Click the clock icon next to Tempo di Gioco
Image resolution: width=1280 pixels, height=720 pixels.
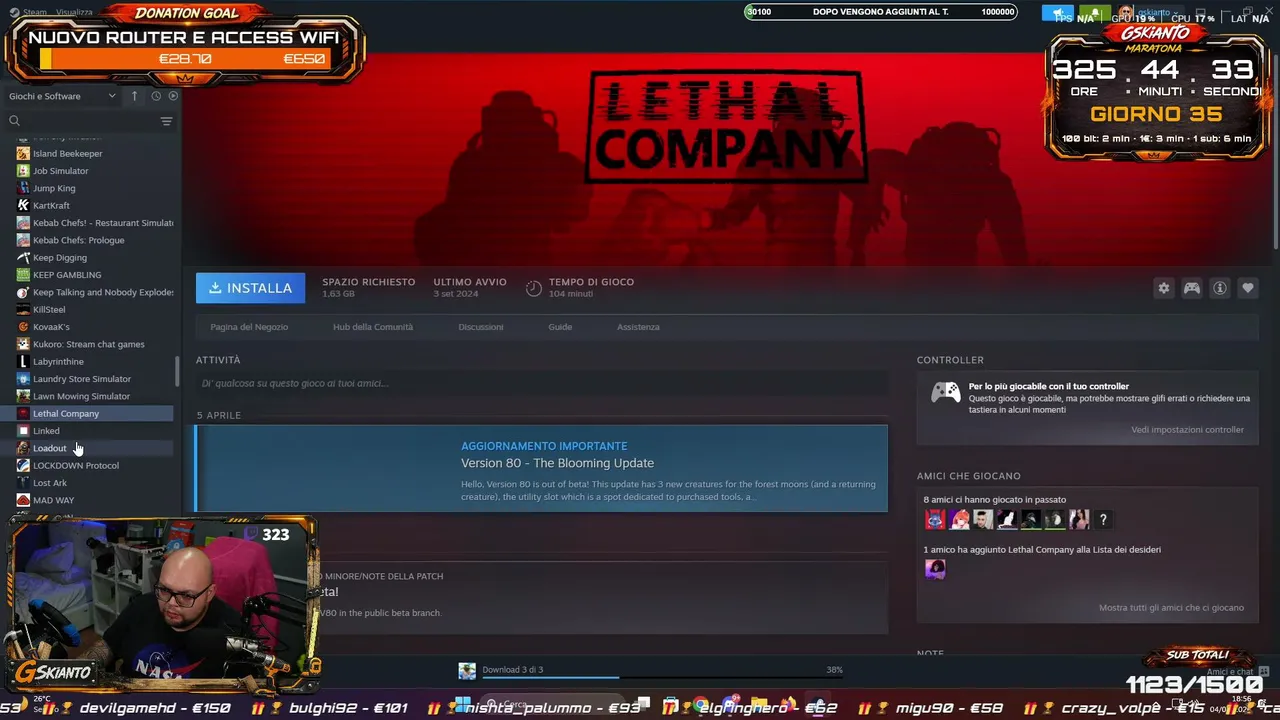534,288
